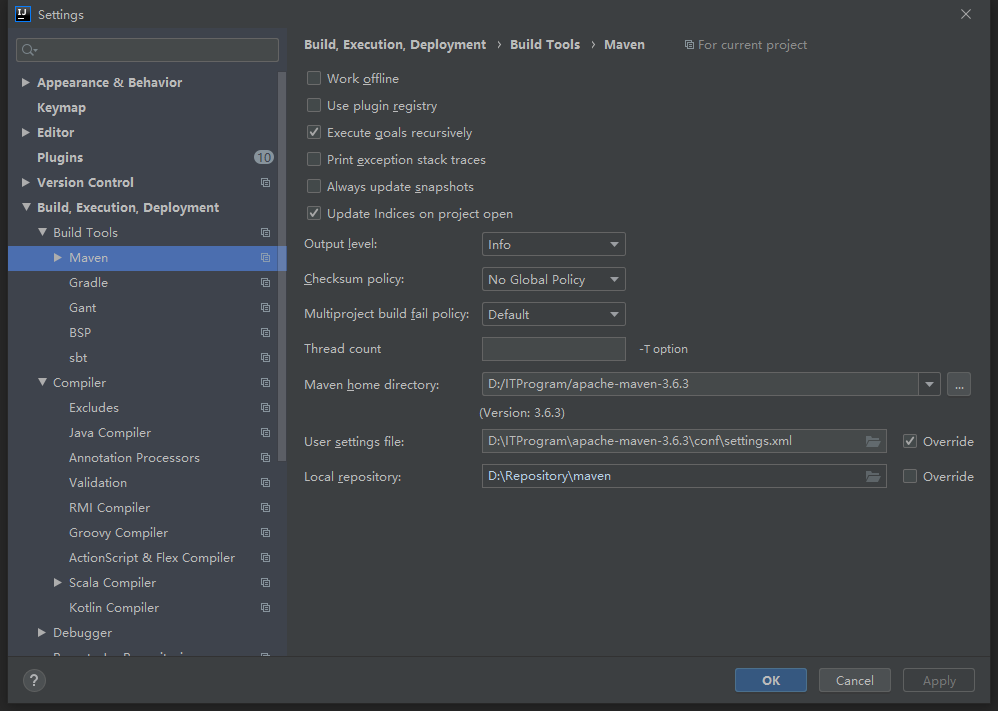998x711 pixels.
Task: Go to Build, Execution, Deployment breadcrumb
Action: coord(395,45)
